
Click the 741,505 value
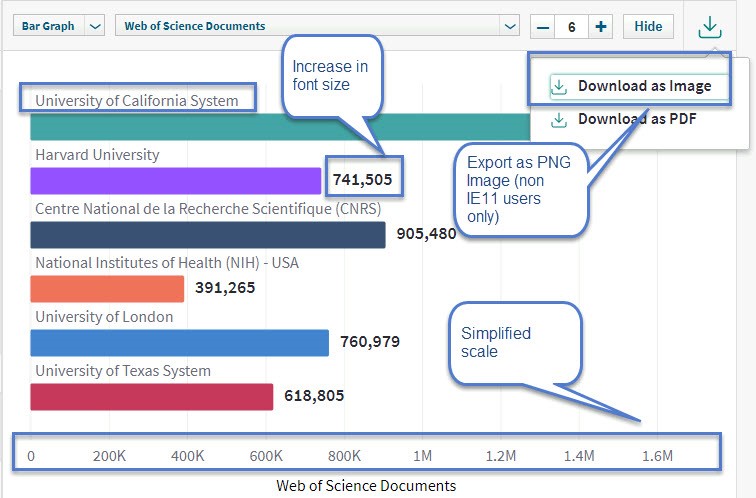363,180
